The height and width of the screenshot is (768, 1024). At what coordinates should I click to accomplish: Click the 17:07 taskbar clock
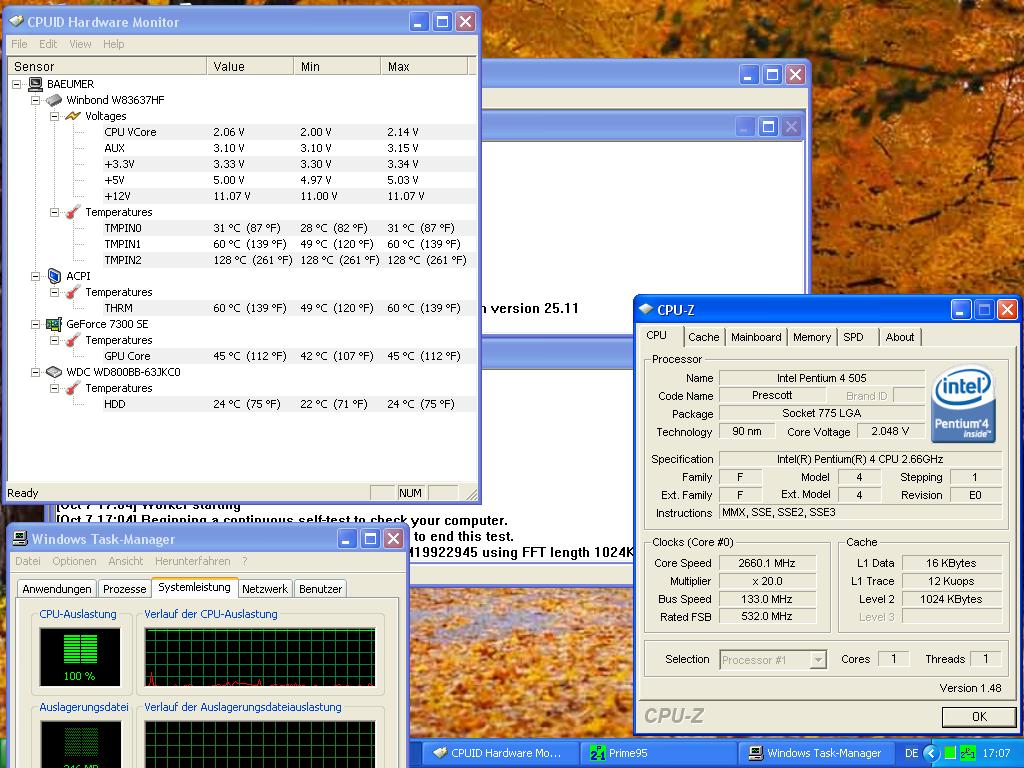tap(996, 753)
